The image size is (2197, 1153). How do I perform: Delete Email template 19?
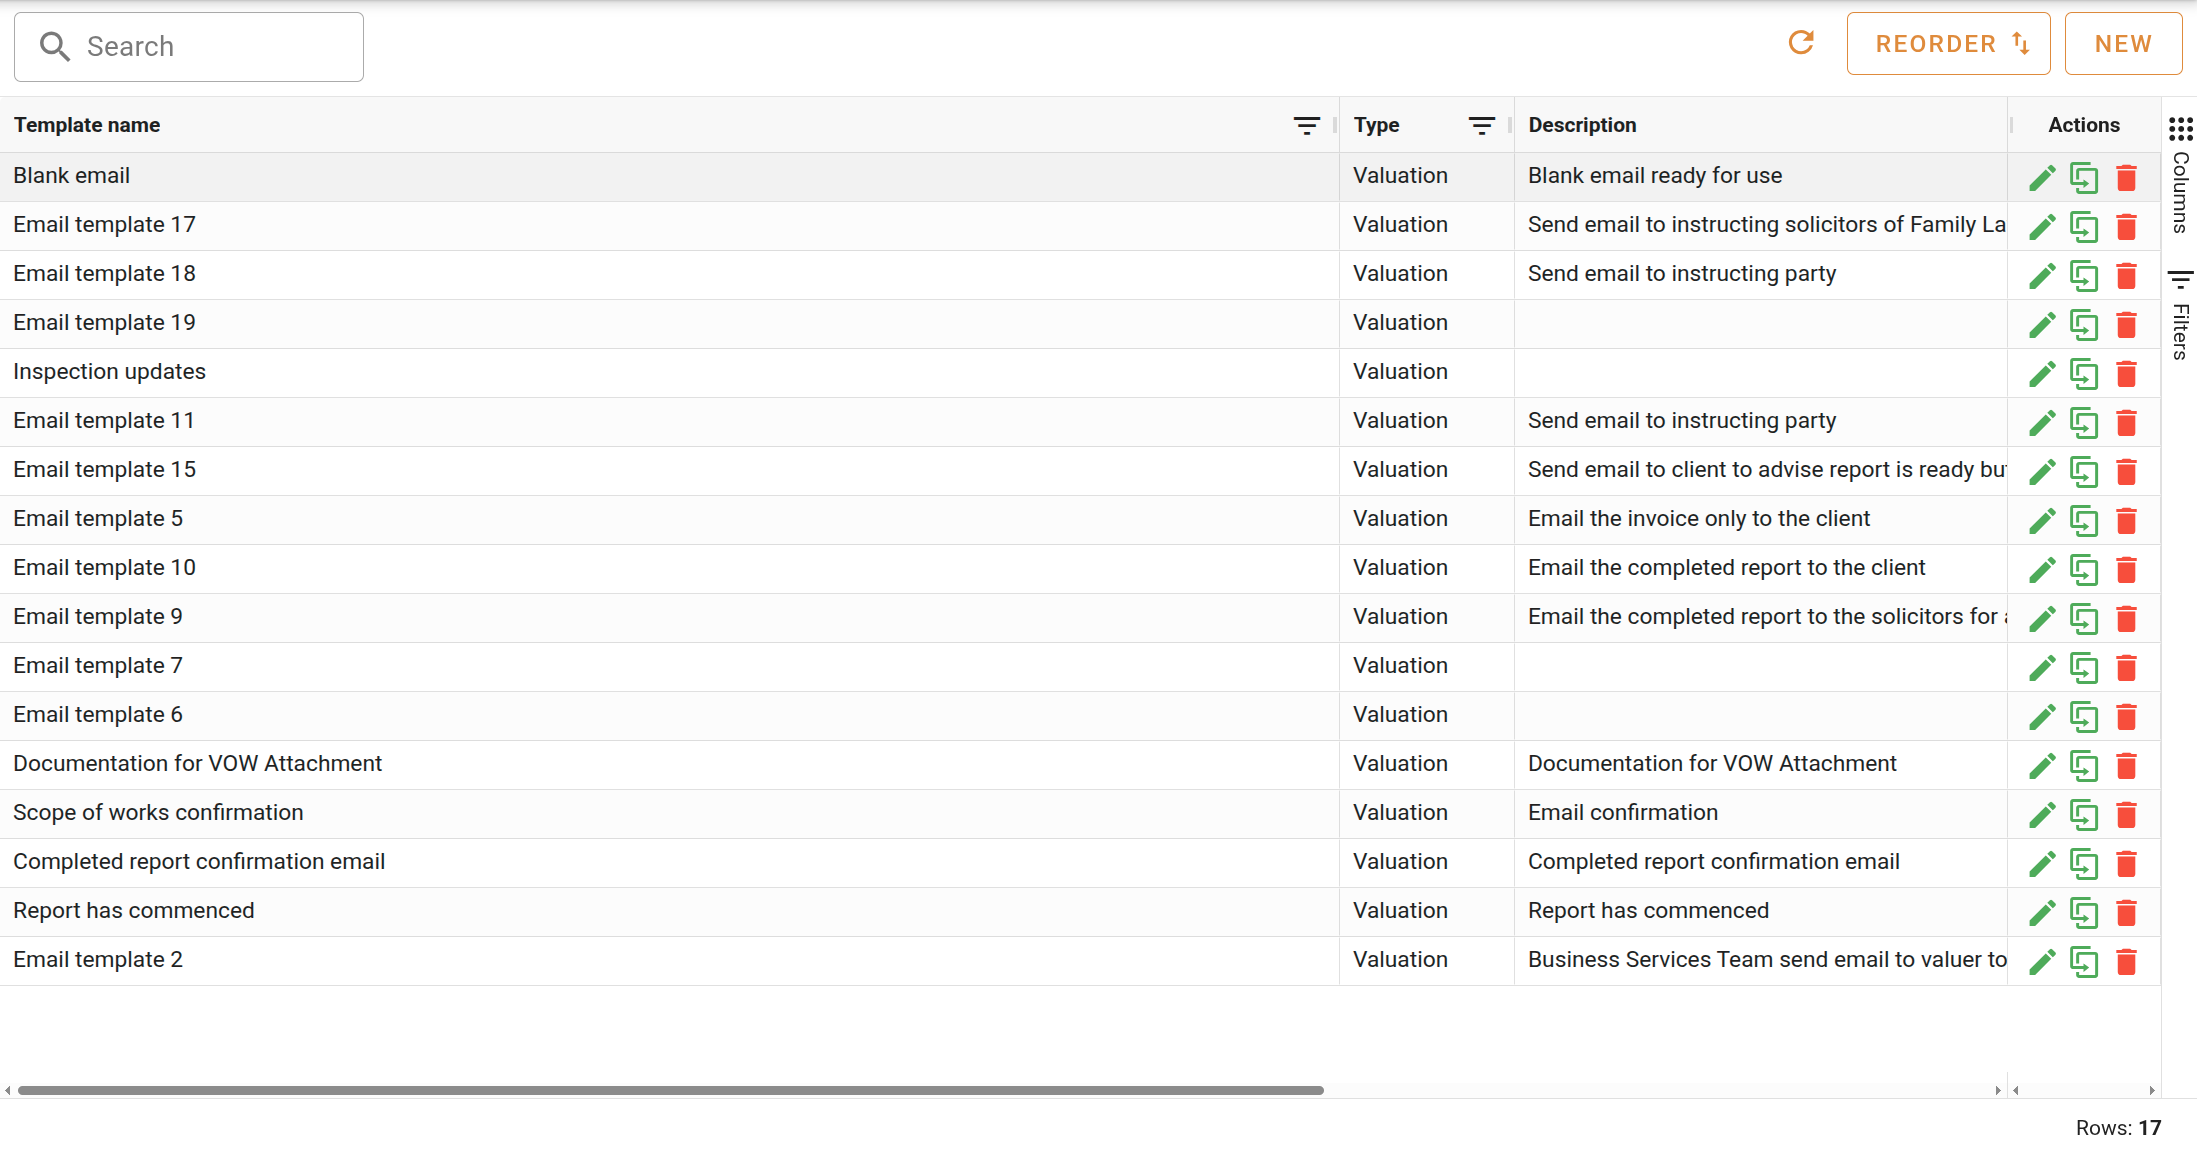(2126, 325)
